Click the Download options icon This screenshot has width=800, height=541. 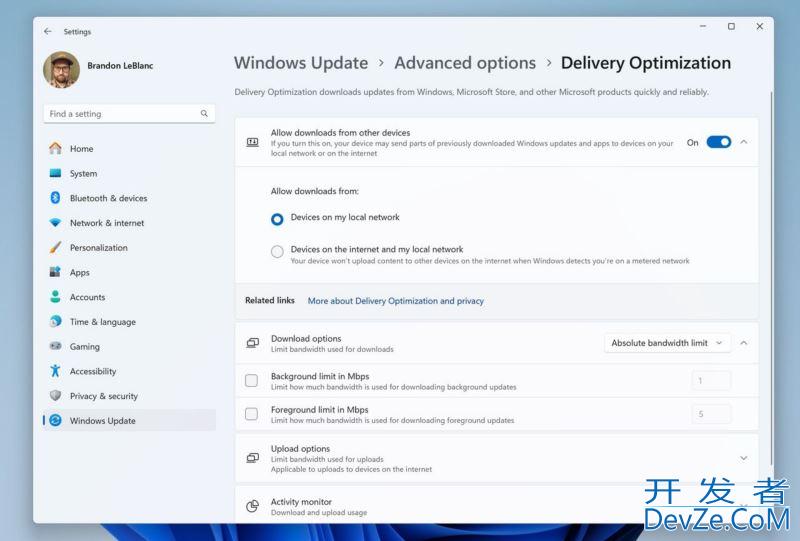[x=253, y=343]
